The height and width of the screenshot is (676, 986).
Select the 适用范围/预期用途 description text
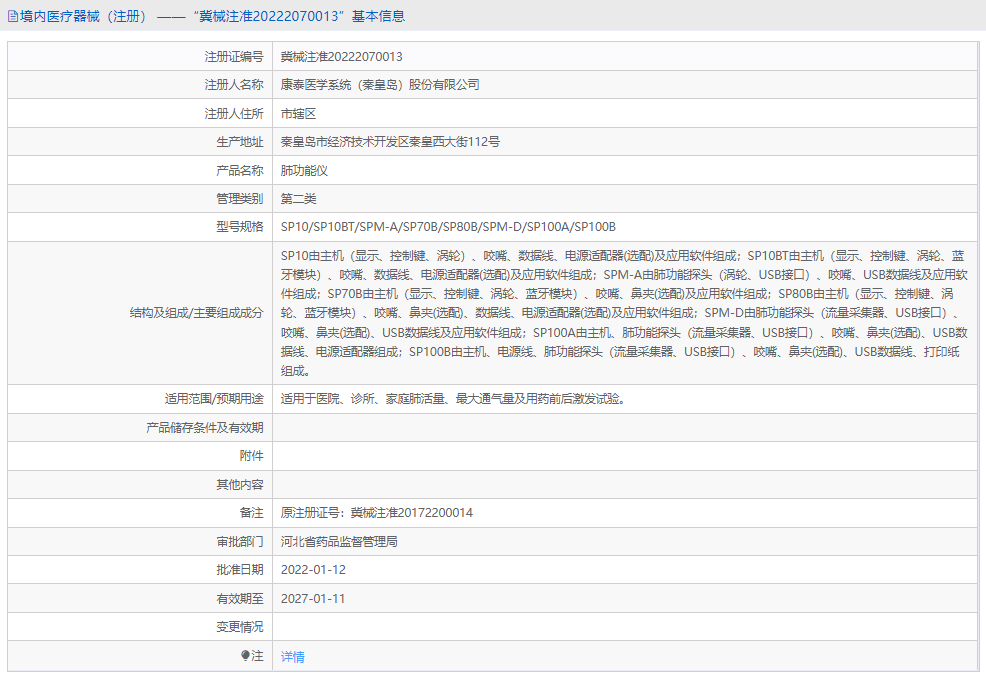click(449, 398)
